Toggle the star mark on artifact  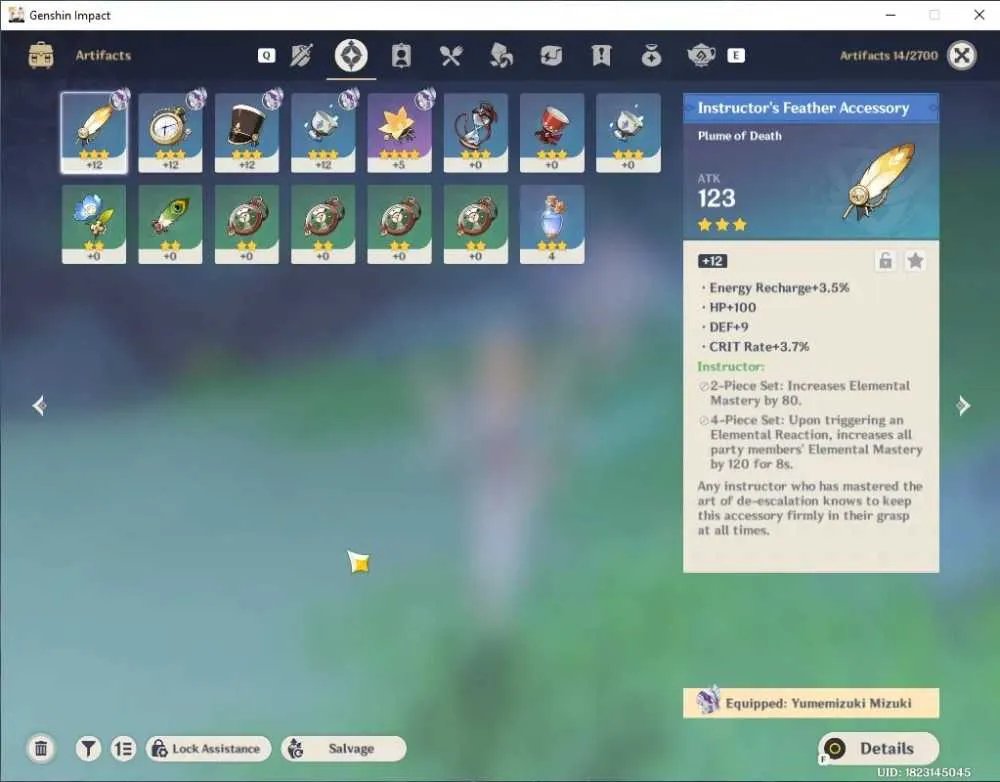(x=915, y=261)
